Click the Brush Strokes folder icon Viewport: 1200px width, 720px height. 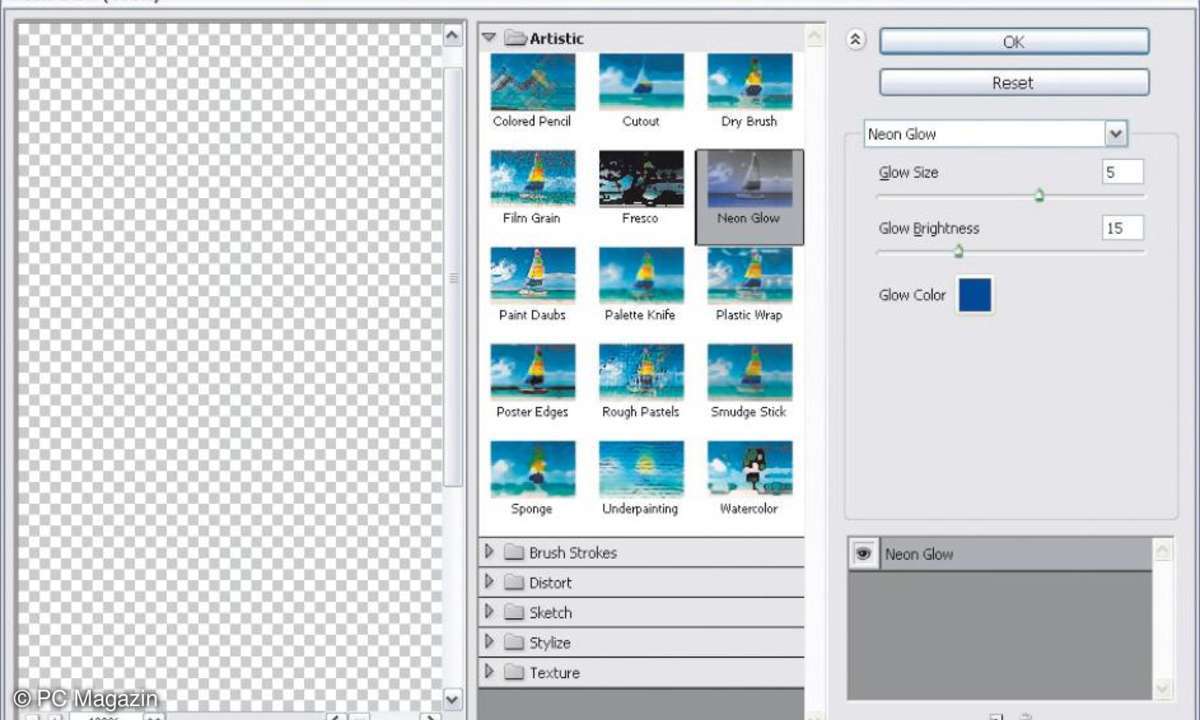[514, 552]
